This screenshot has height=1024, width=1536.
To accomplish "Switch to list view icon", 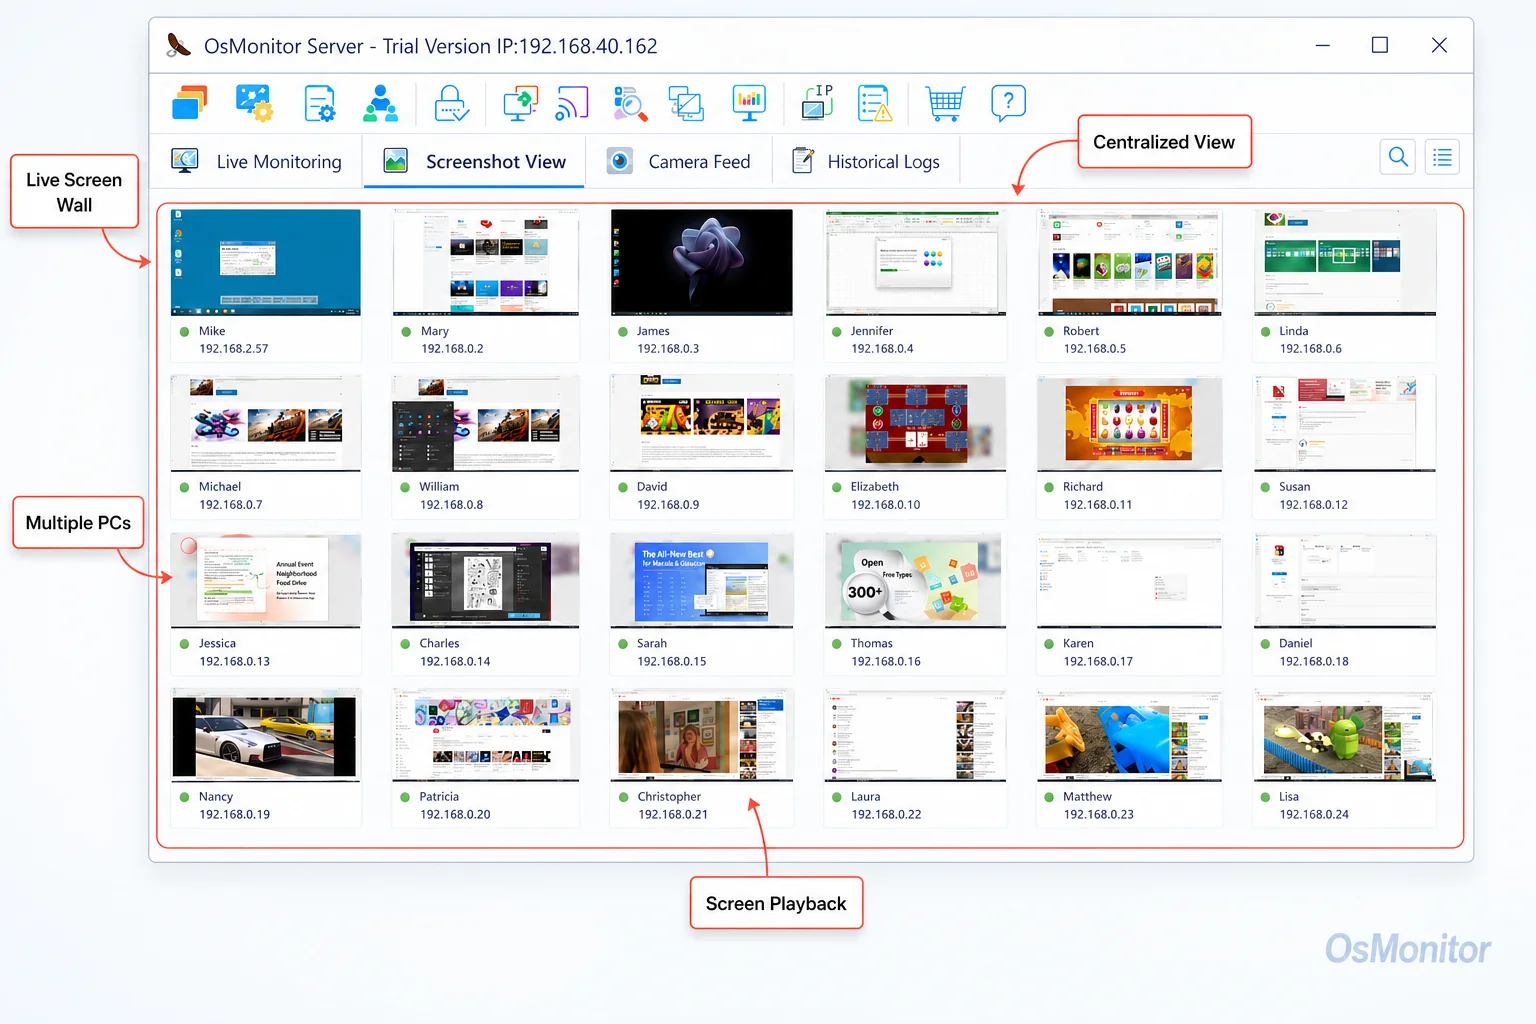I will point(1442,157).
